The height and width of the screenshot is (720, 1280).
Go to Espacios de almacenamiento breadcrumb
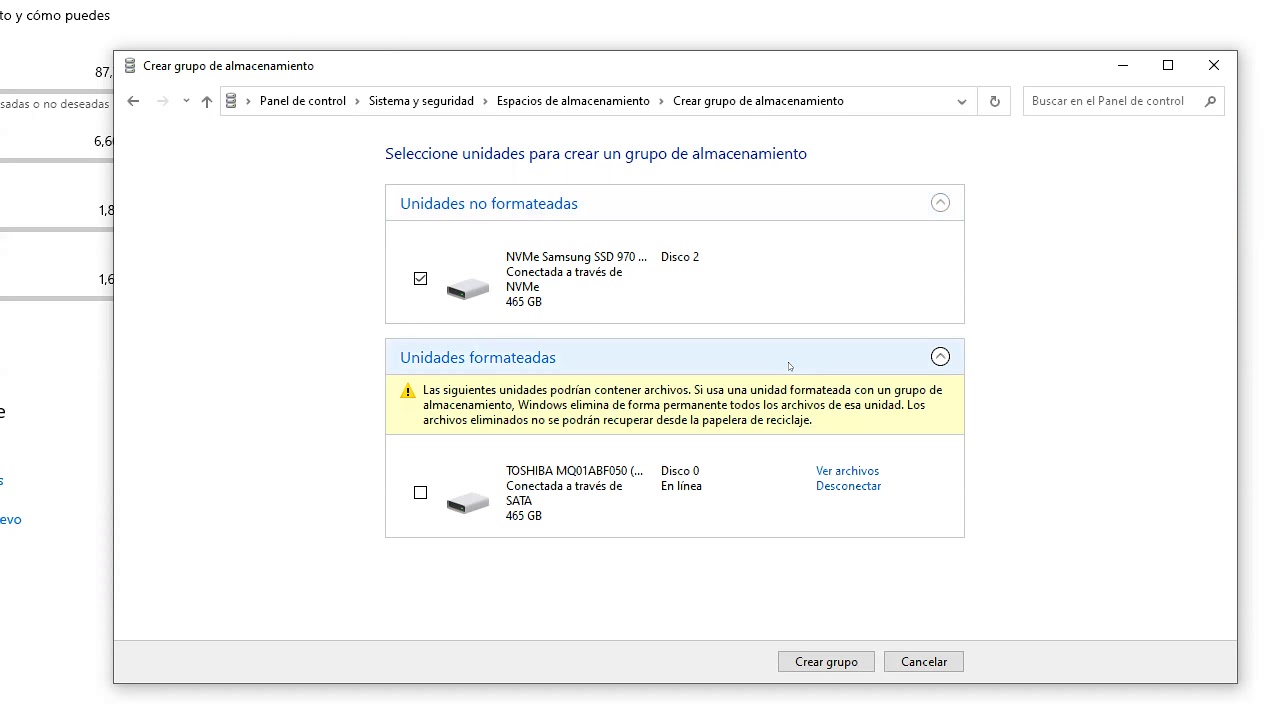(x=573, y=101)
